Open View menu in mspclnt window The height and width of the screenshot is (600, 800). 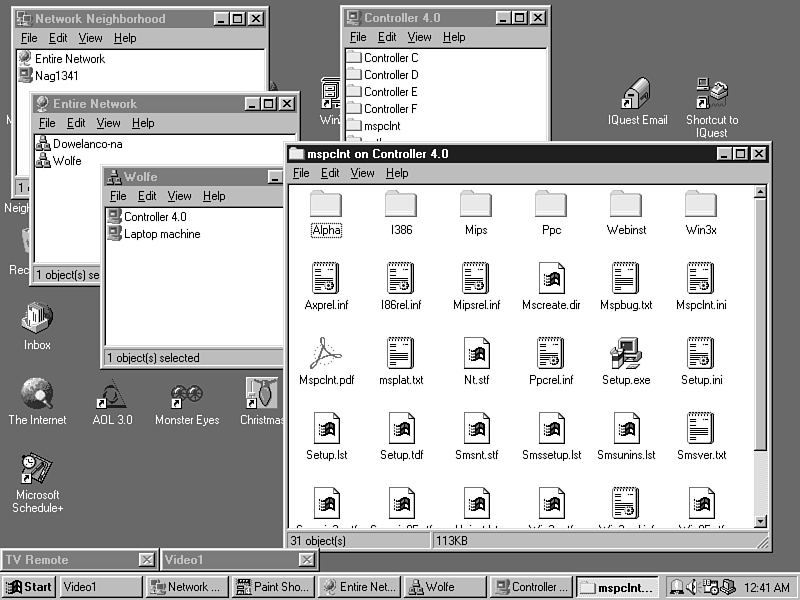[362, 173]
